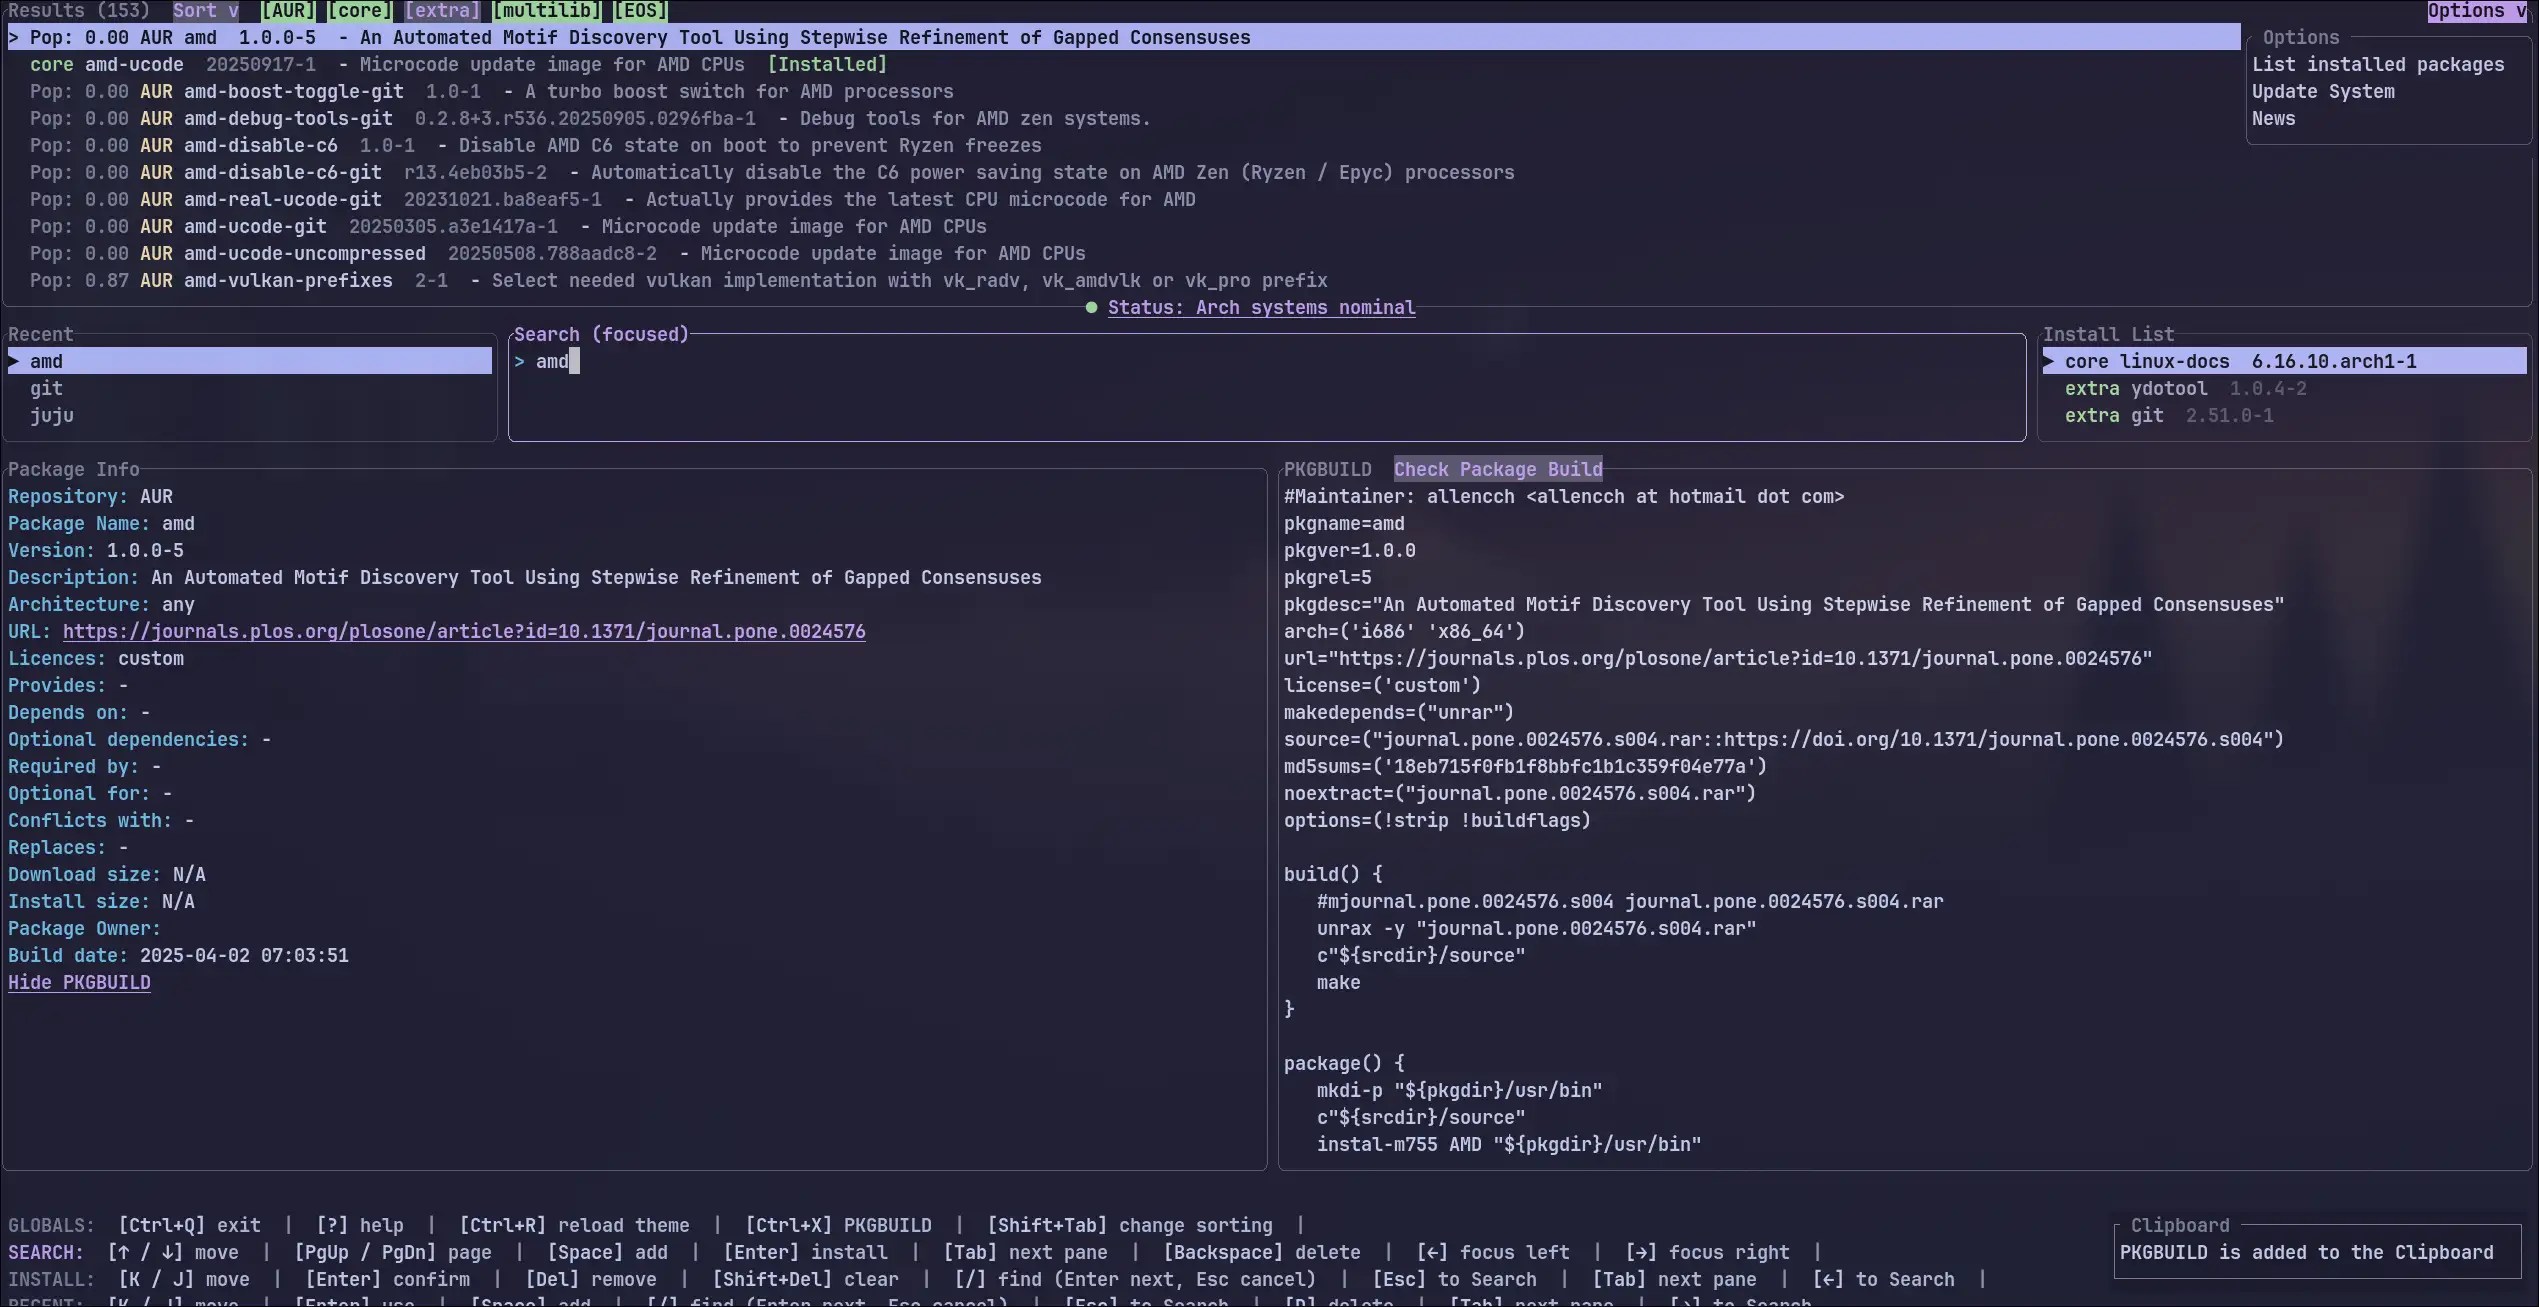Select amd-boost-toggle-git result
Viewport: 2539px width, 1307px height.
point(1124,92)
